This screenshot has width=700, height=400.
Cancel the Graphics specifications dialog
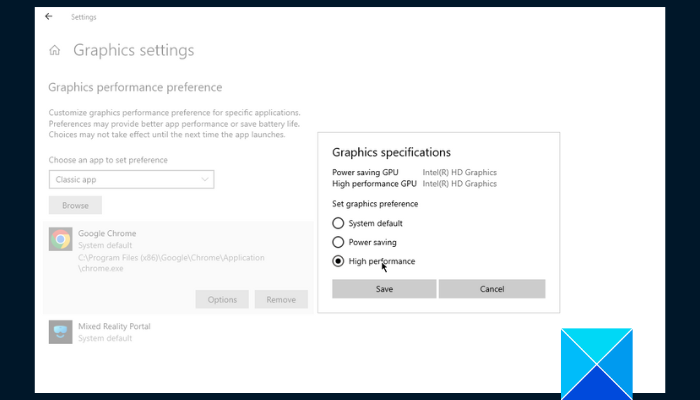point(492,288)
